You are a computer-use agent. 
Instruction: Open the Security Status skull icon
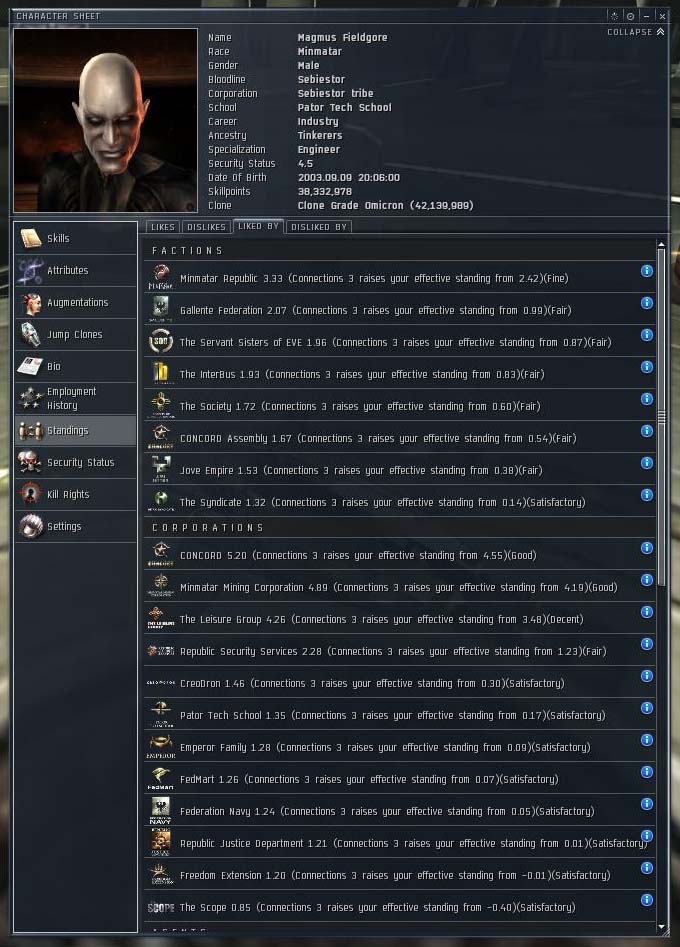tap(30, 463)
